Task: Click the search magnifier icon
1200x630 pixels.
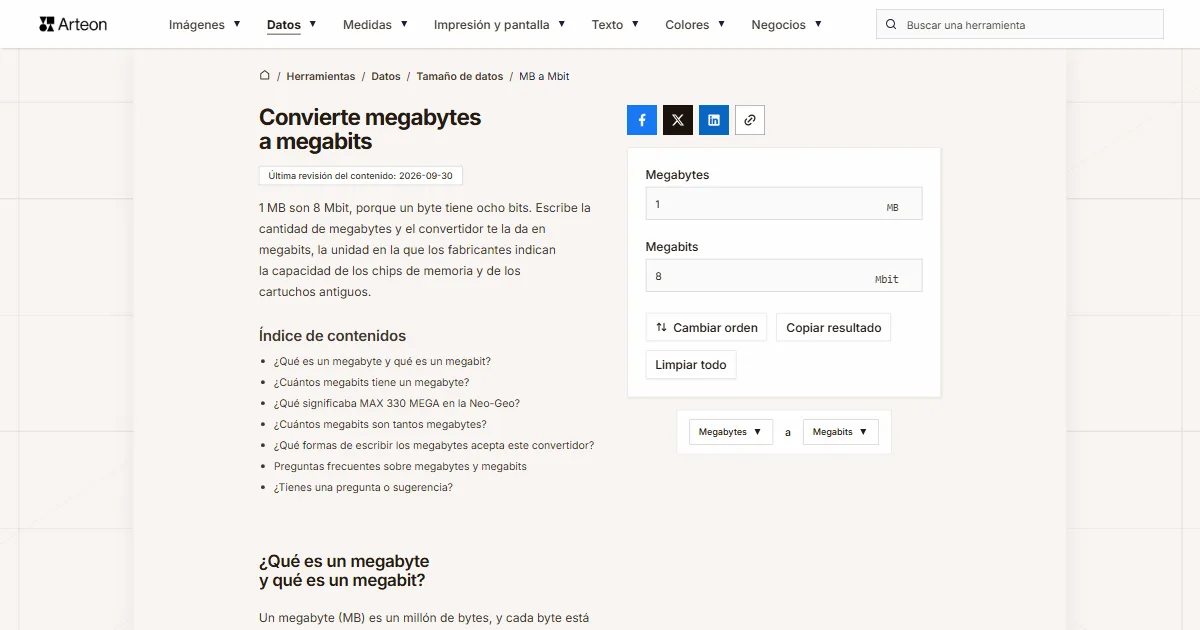Action: (x=891, y=25)
